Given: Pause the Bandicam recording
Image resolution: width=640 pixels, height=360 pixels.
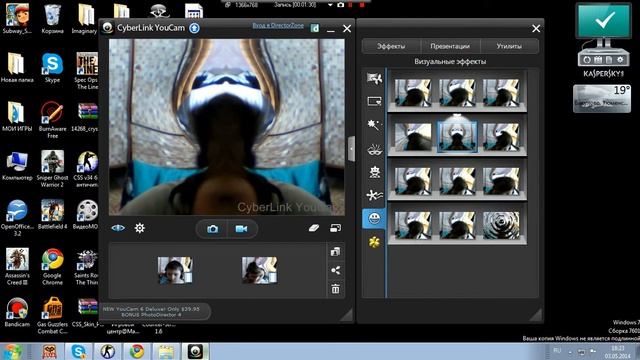Looking at the screenshot, I should point(351,5).
